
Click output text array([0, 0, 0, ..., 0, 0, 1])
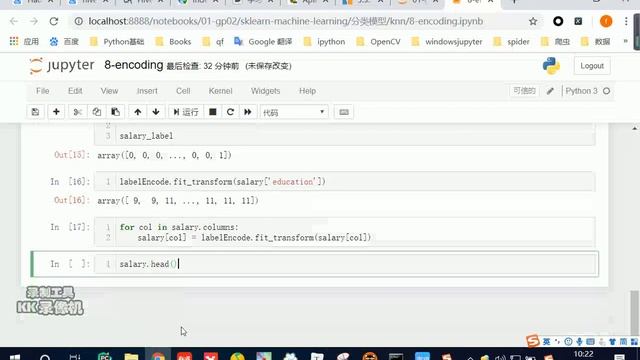click(164, 155)
